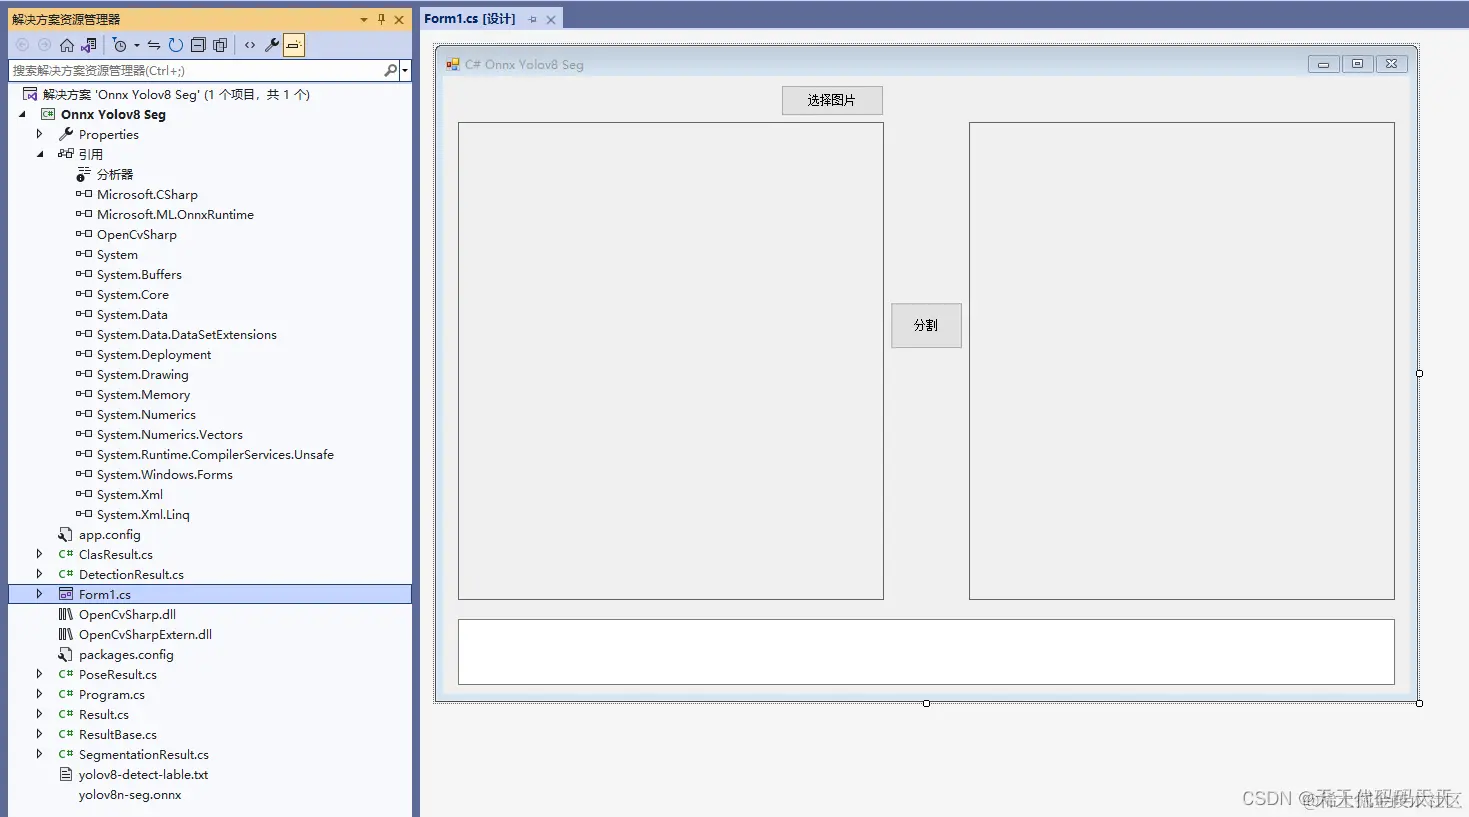Select the OpenCvSharpExtern.dll file
This screenshot has height=817, width=1469.
tap(145, 634)
